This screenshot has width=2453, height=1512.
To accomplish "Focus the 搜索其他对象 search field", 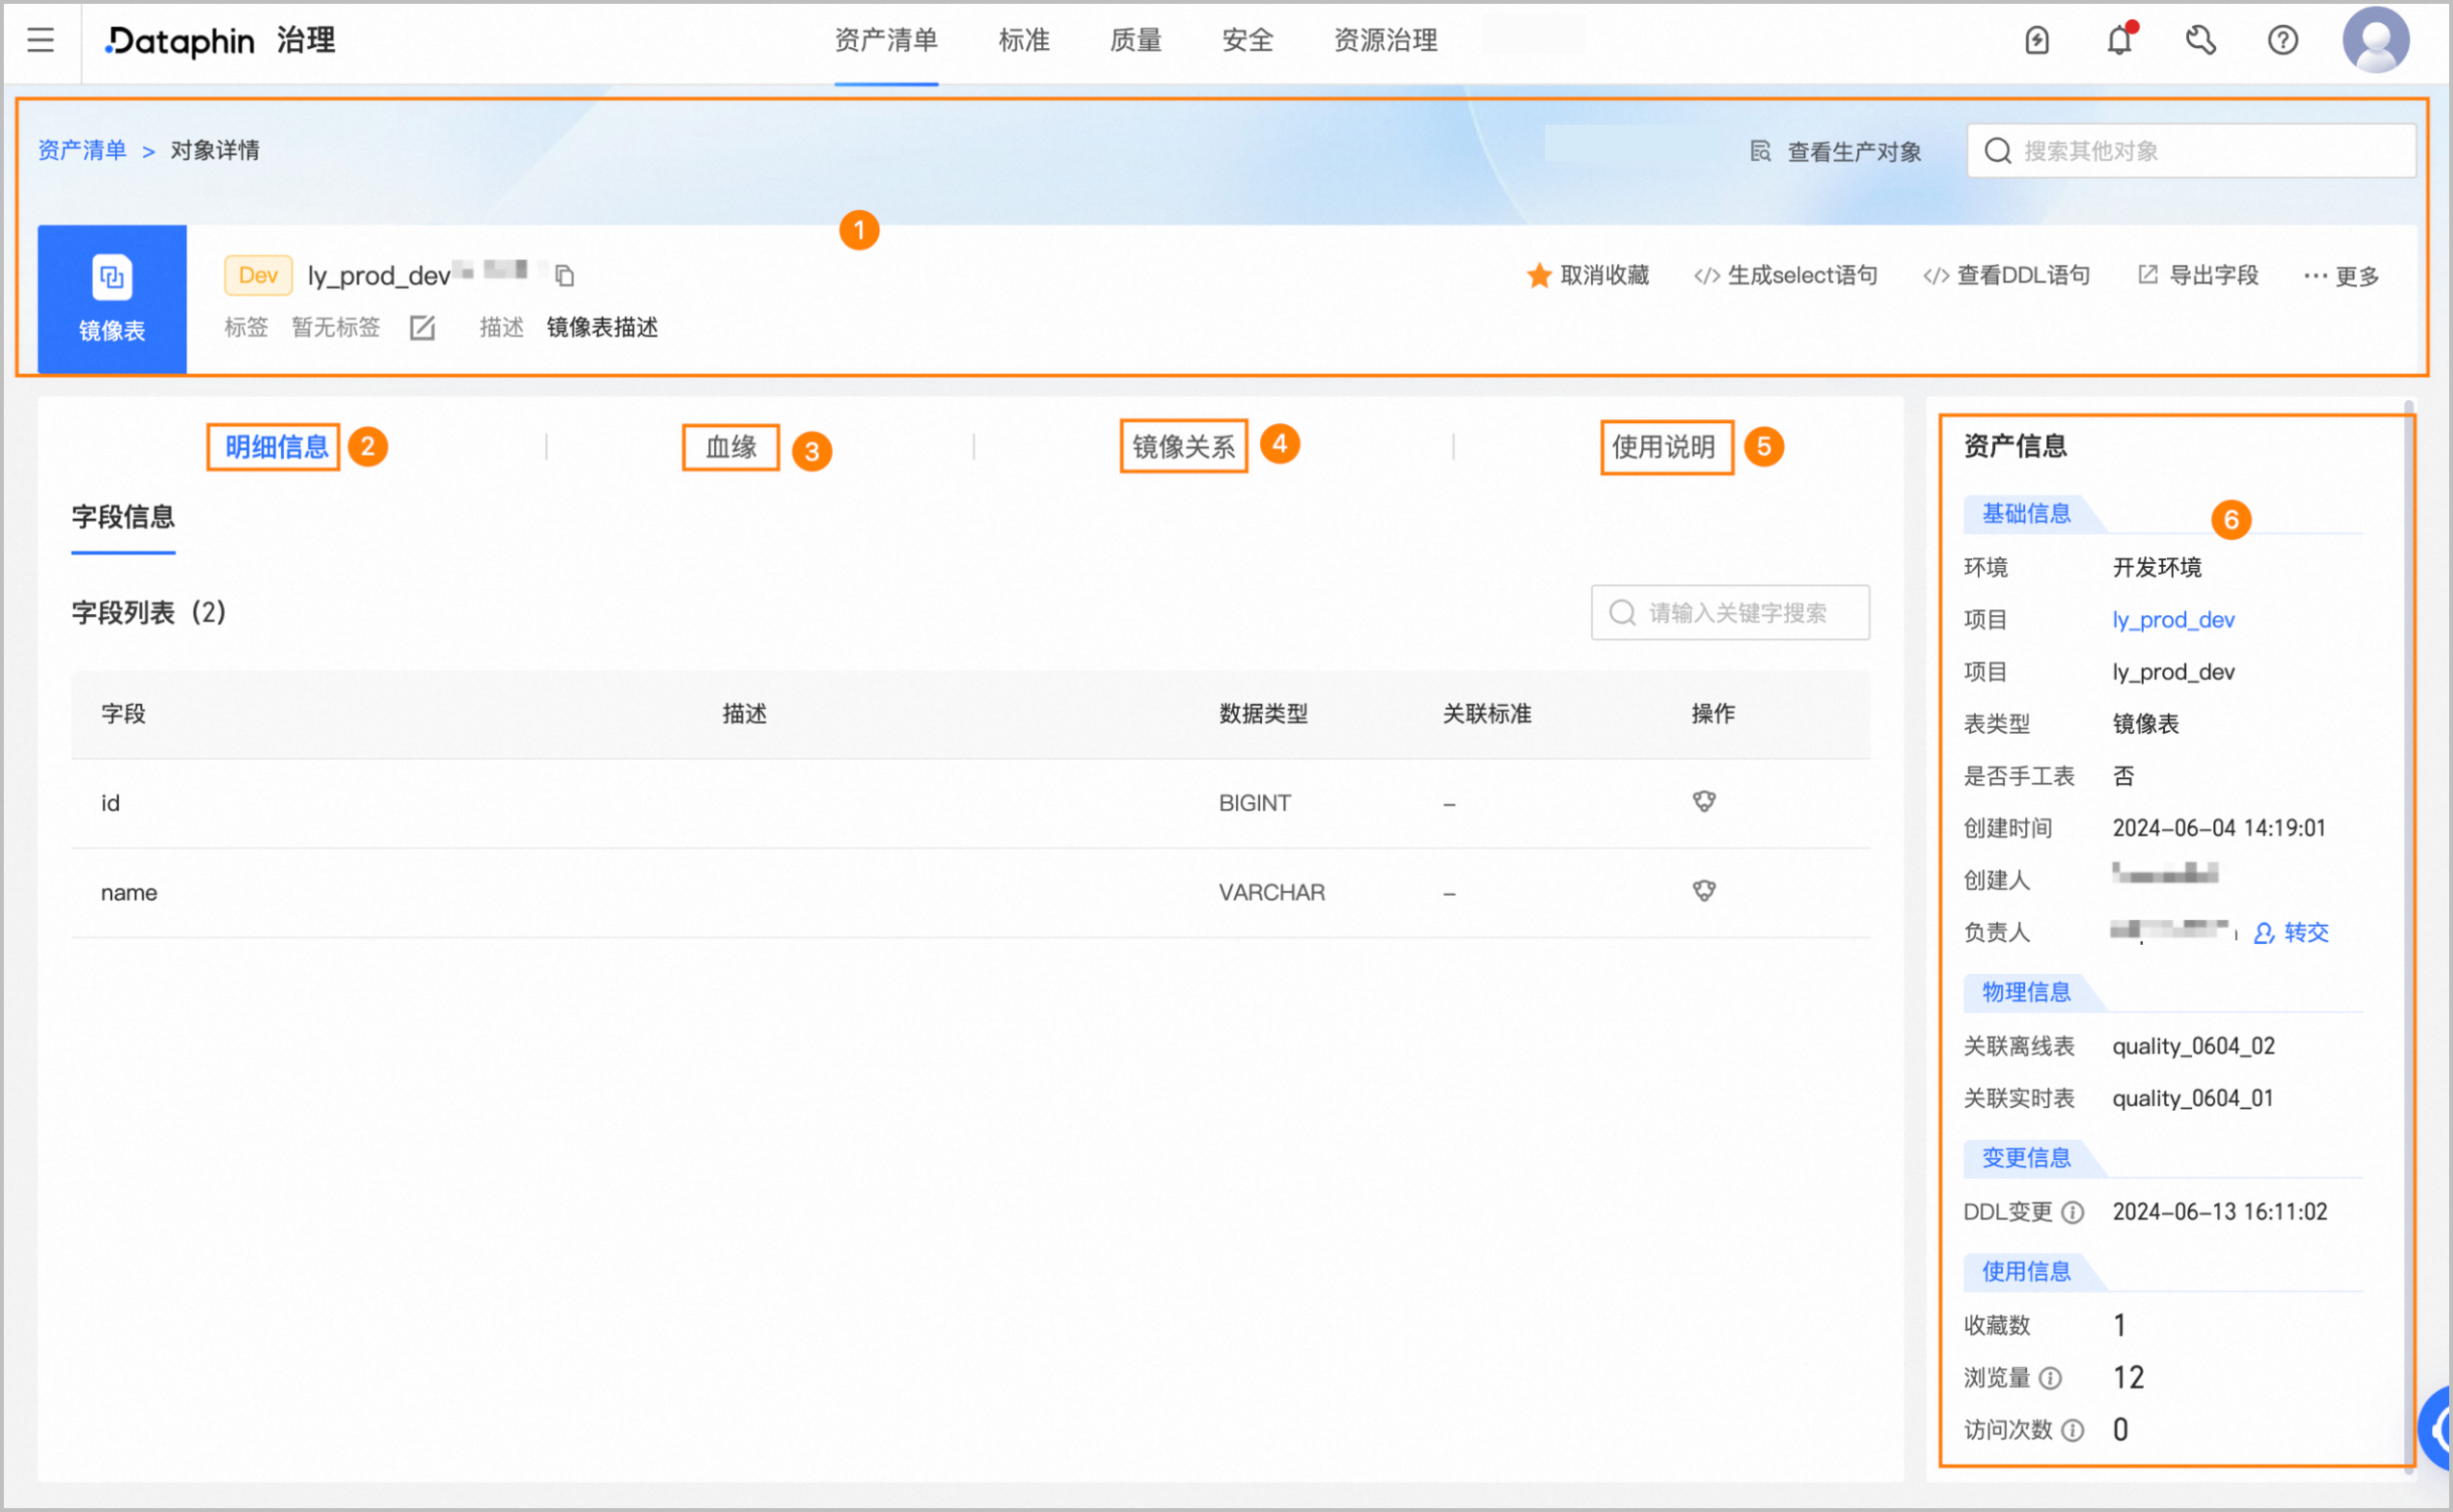I will pyautogui.click(x=2192, y=151).
